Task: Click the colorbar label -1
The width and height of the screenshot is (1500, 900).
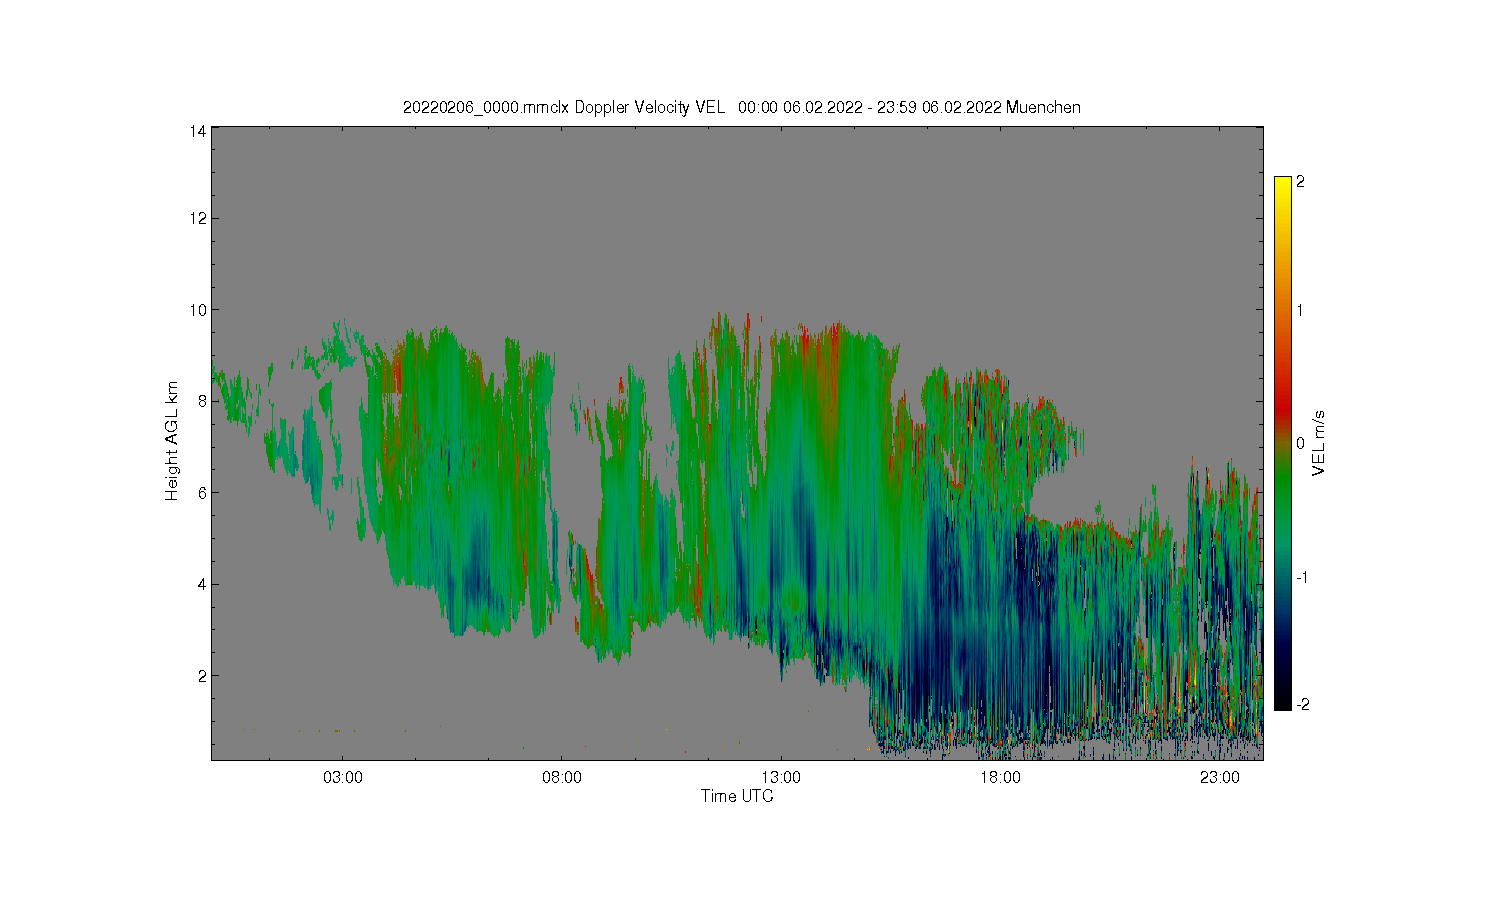Action: point(1302,577)
